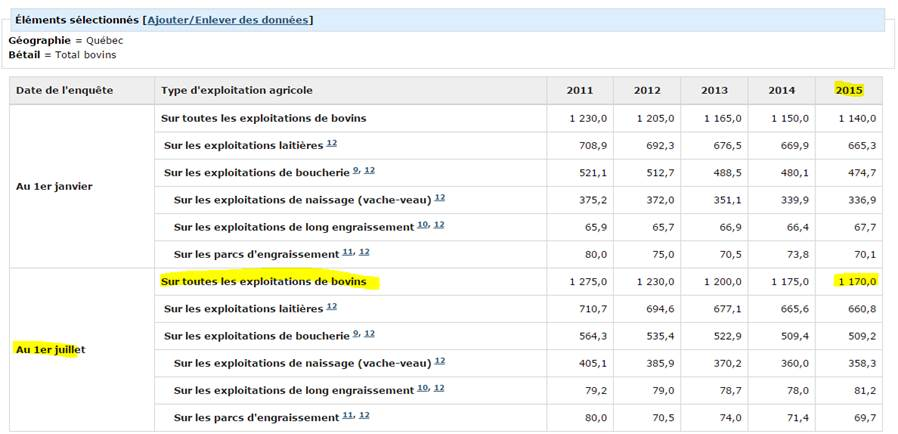Click the 2013 column header
The width and height of the screenshot is (898, 434).
tap(714, 90)
